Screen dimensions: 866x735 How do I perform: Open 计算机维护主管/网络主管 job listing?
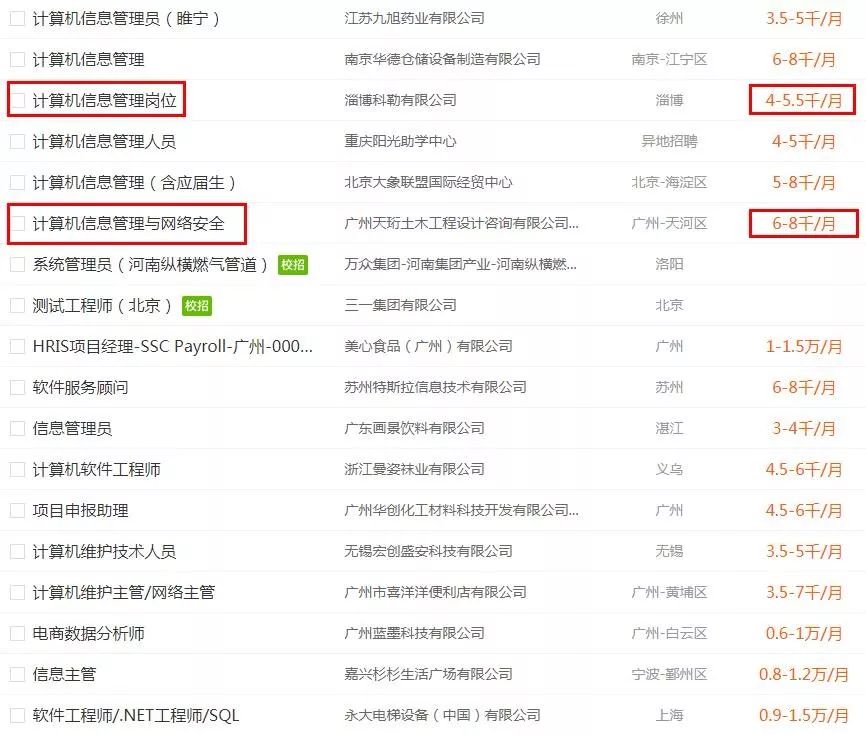click(x=124, y=592)
